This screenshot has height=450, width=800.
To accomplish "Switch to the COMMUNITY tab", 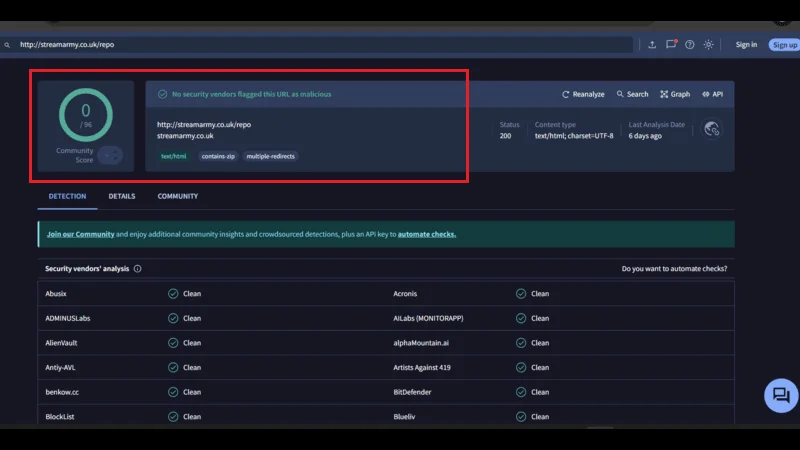I will (178, 196).
